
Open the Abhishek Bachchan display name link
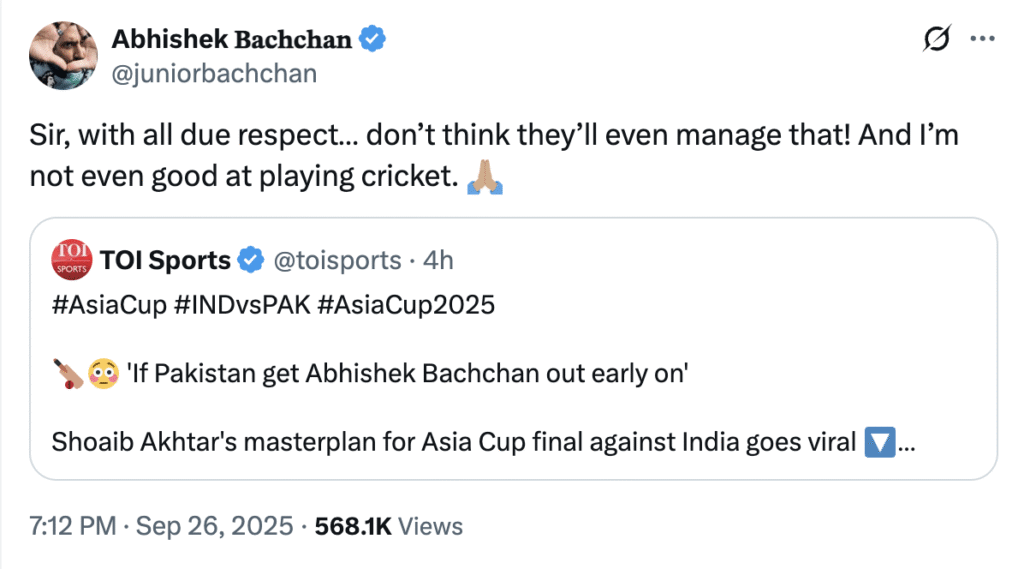click(x=231, y=40)
